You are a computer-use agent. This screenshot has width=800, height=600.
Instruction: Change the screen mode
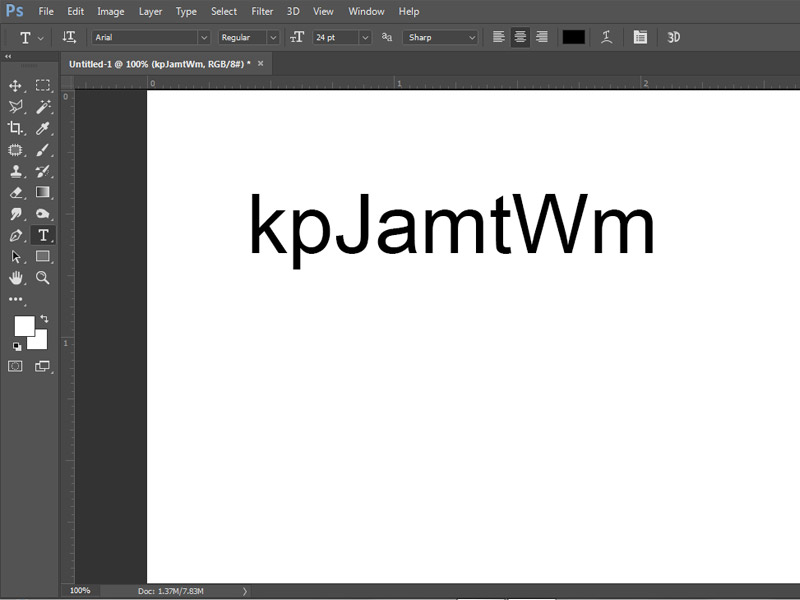point(42,366)
